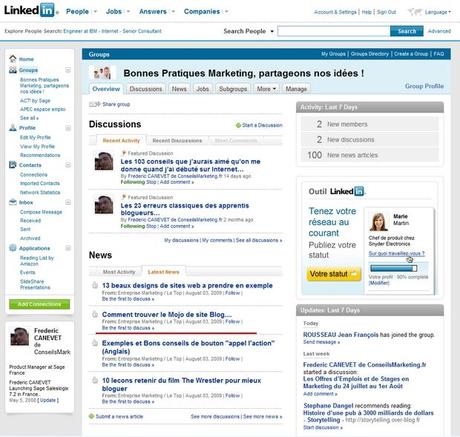
Task: Click the Submit a news article icon
Action: pos(91,416)
